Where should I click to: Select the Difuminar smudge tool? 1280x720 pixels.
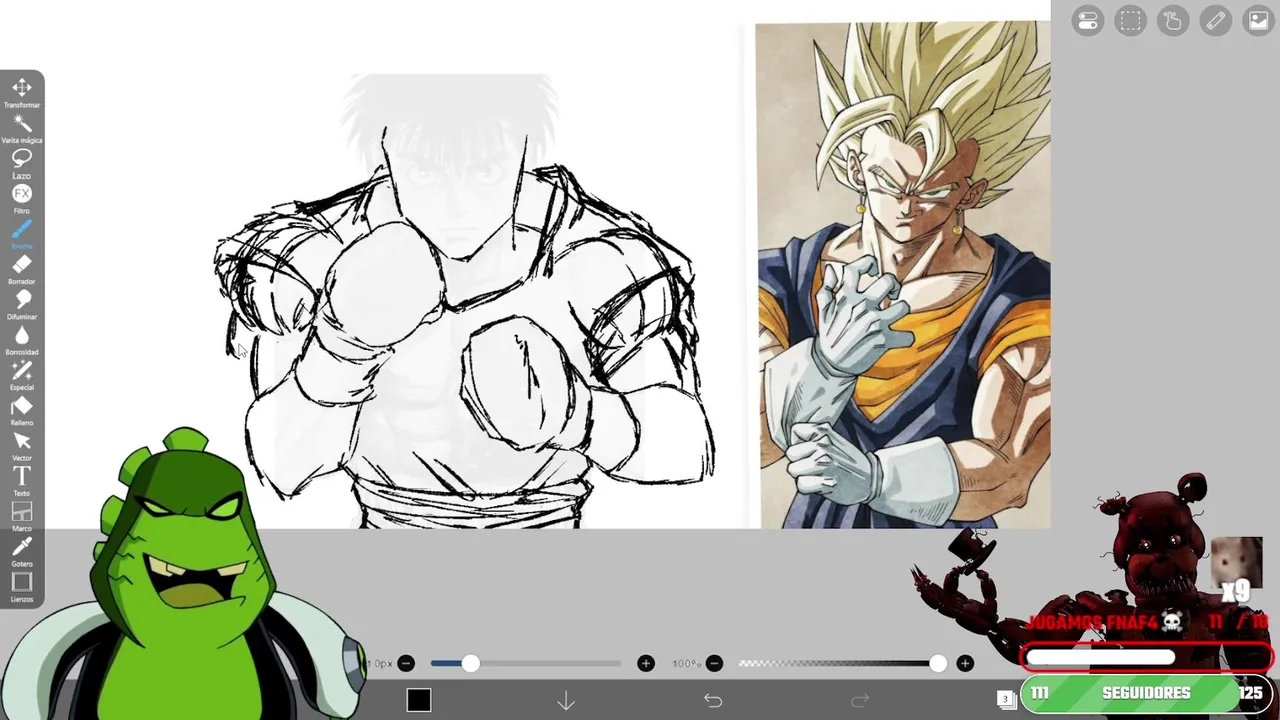(x=22, y=304)
